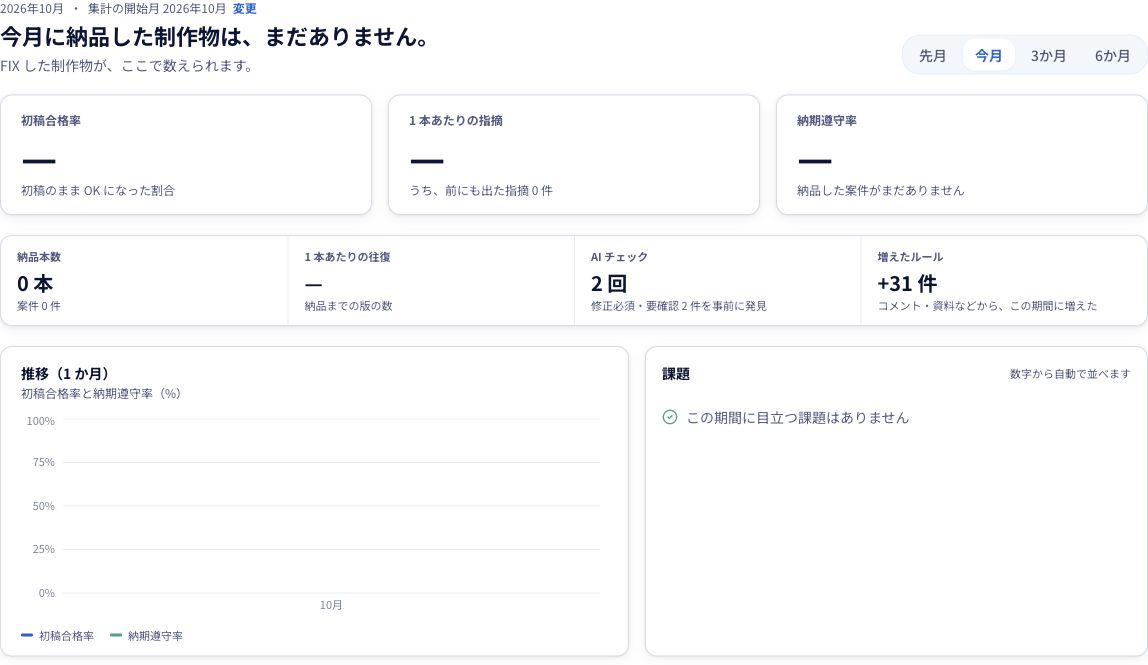Screen dimensions: 1148x665
Task: Click the 推移（1 か月） chart title
Action: click(x=65, y=374)
